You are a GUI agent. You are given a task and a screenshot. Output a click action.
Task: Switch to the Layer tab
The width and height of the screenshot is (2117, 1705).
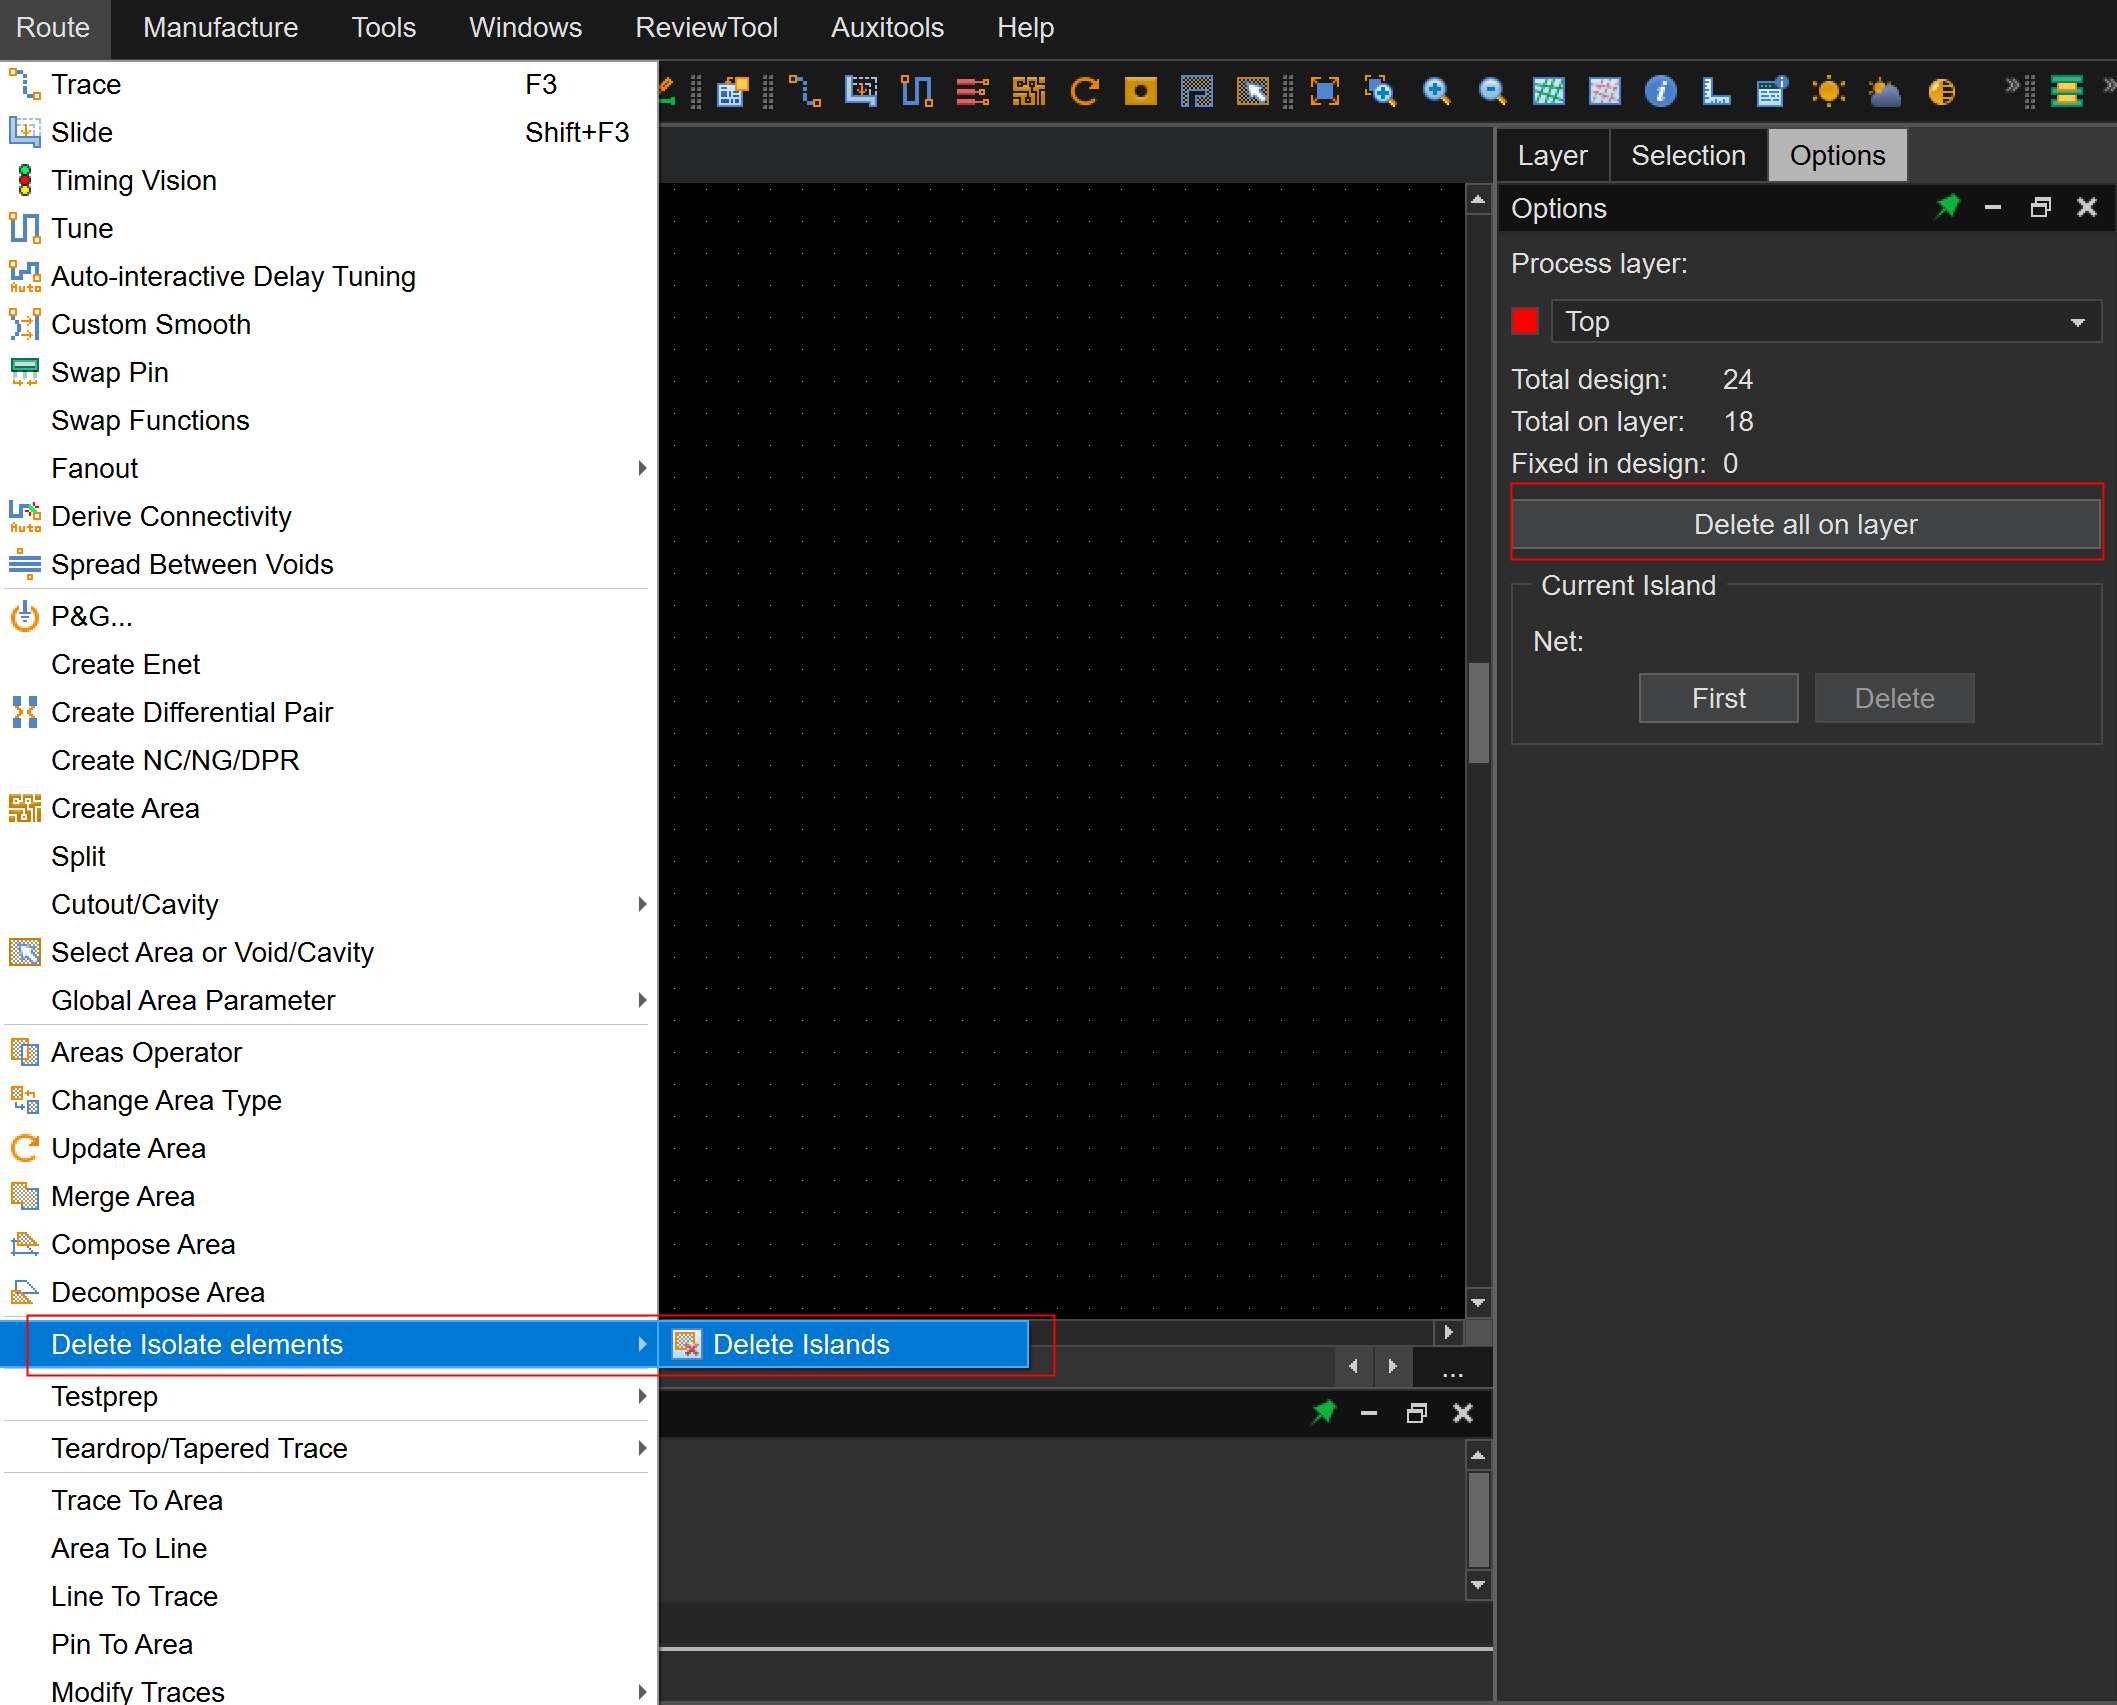click(1552, 156)
